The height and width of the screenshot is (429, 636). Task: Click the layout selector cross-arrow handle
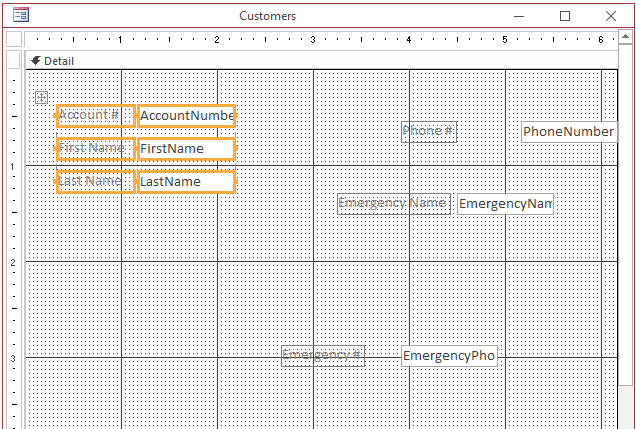pos(41,97)
